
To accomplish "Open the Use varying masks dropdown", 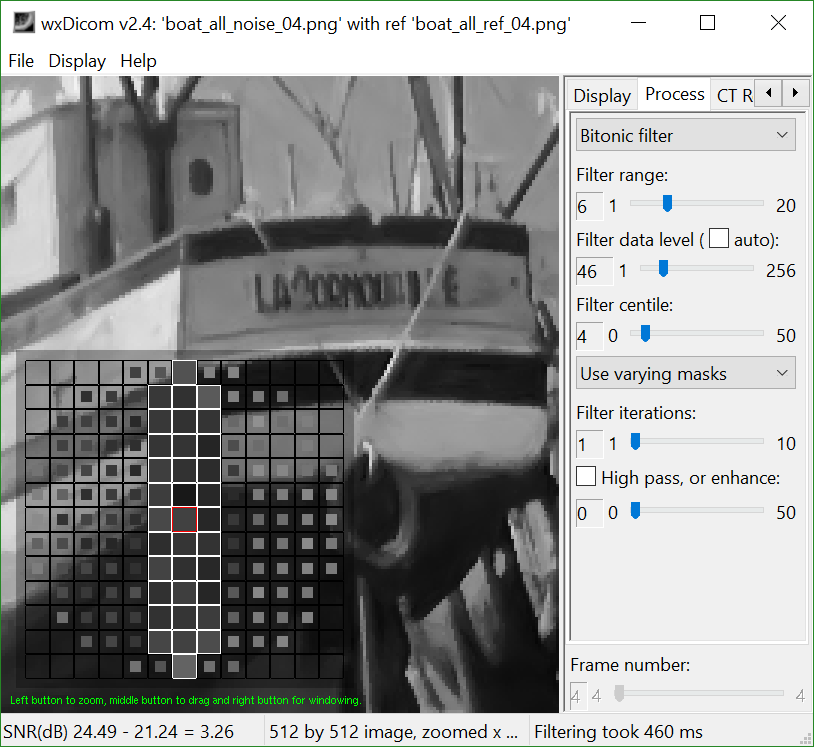I will point(685,373).
